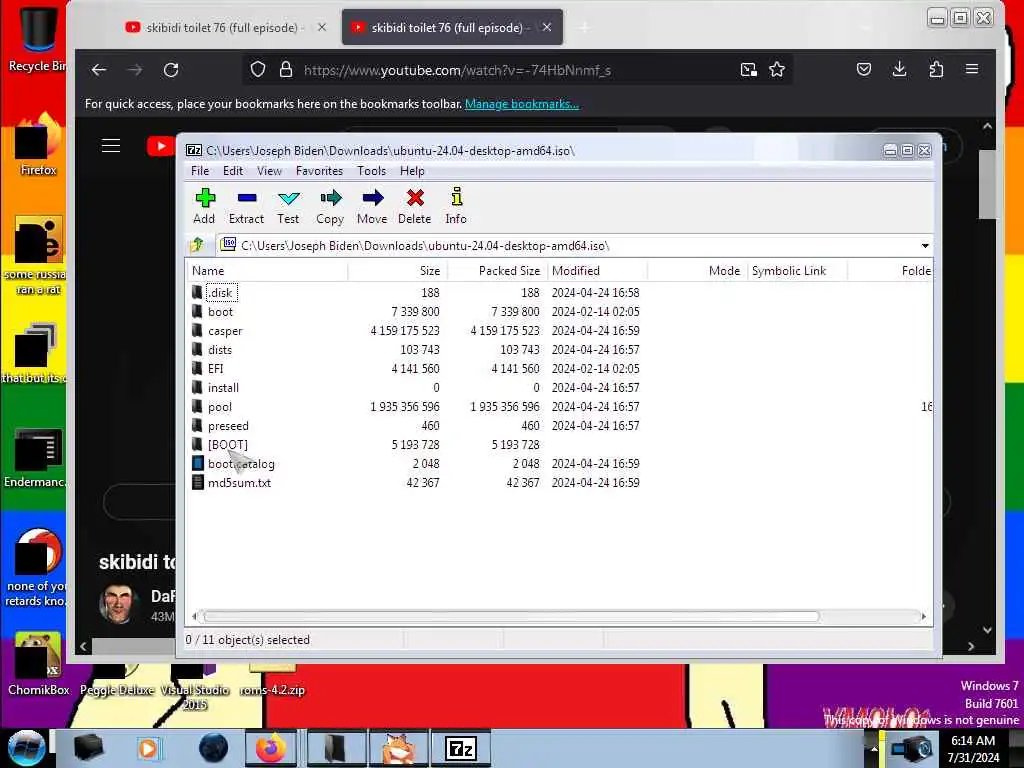The image size is (1024, 768).
Task: Click the channel avatar under video title
Action: (120, 603)
